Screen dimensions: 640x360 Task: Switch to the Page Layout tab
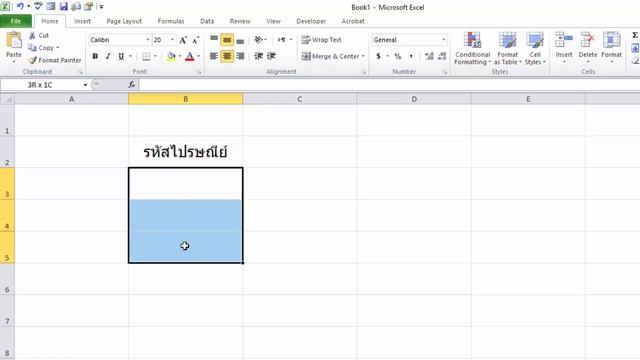pyautogui.click(x=124, y=21)
